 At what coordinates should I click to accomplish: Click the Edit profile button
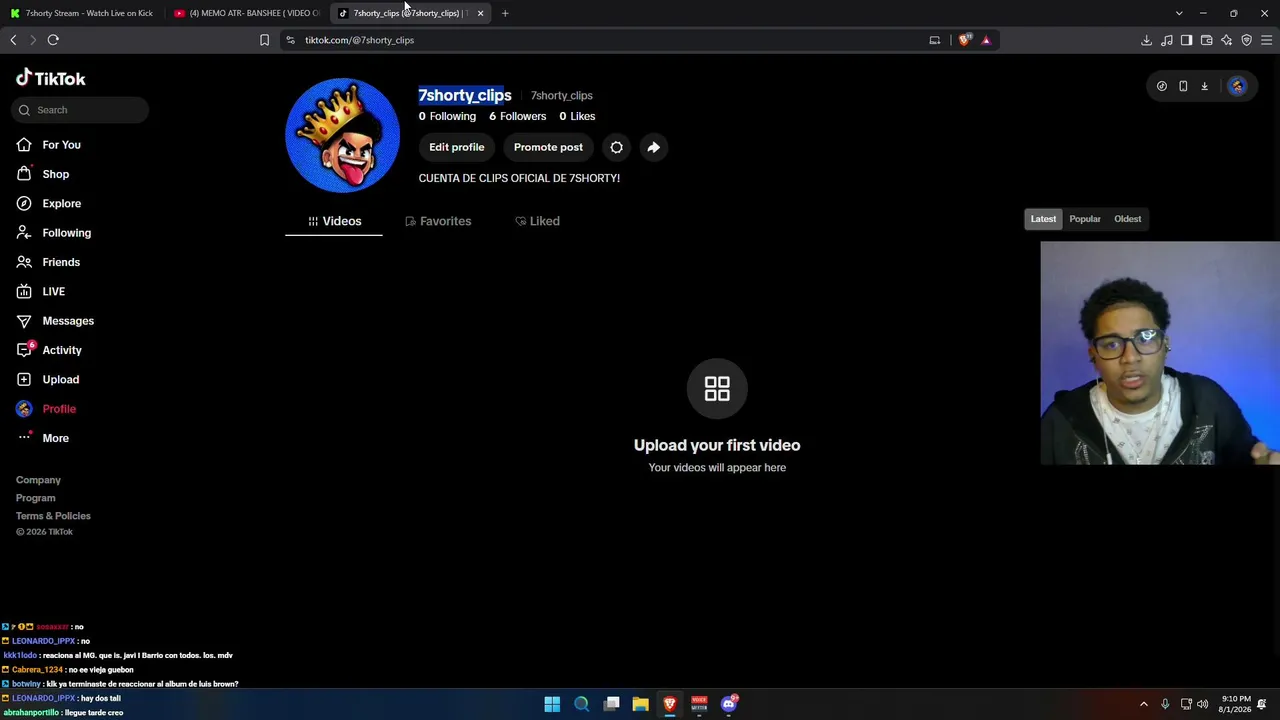tap(456, 147)
